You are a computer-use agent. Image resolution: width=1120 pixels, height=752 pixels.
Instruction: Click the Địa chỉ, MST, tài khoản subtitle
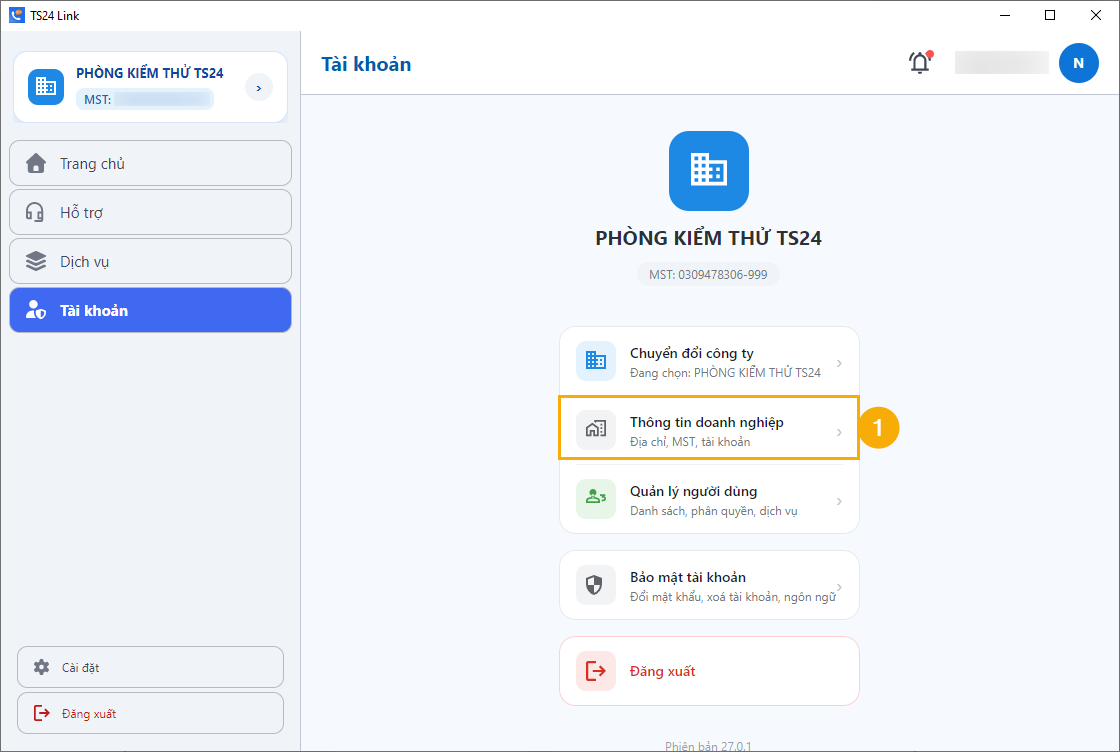[690, 442]
